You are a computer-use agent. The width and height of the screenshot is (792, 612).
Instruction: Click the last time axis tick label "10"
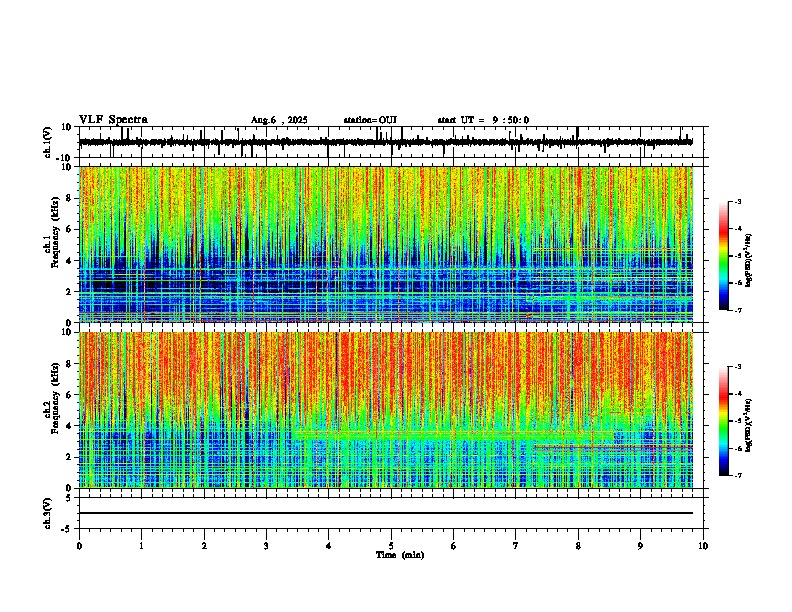703,546
